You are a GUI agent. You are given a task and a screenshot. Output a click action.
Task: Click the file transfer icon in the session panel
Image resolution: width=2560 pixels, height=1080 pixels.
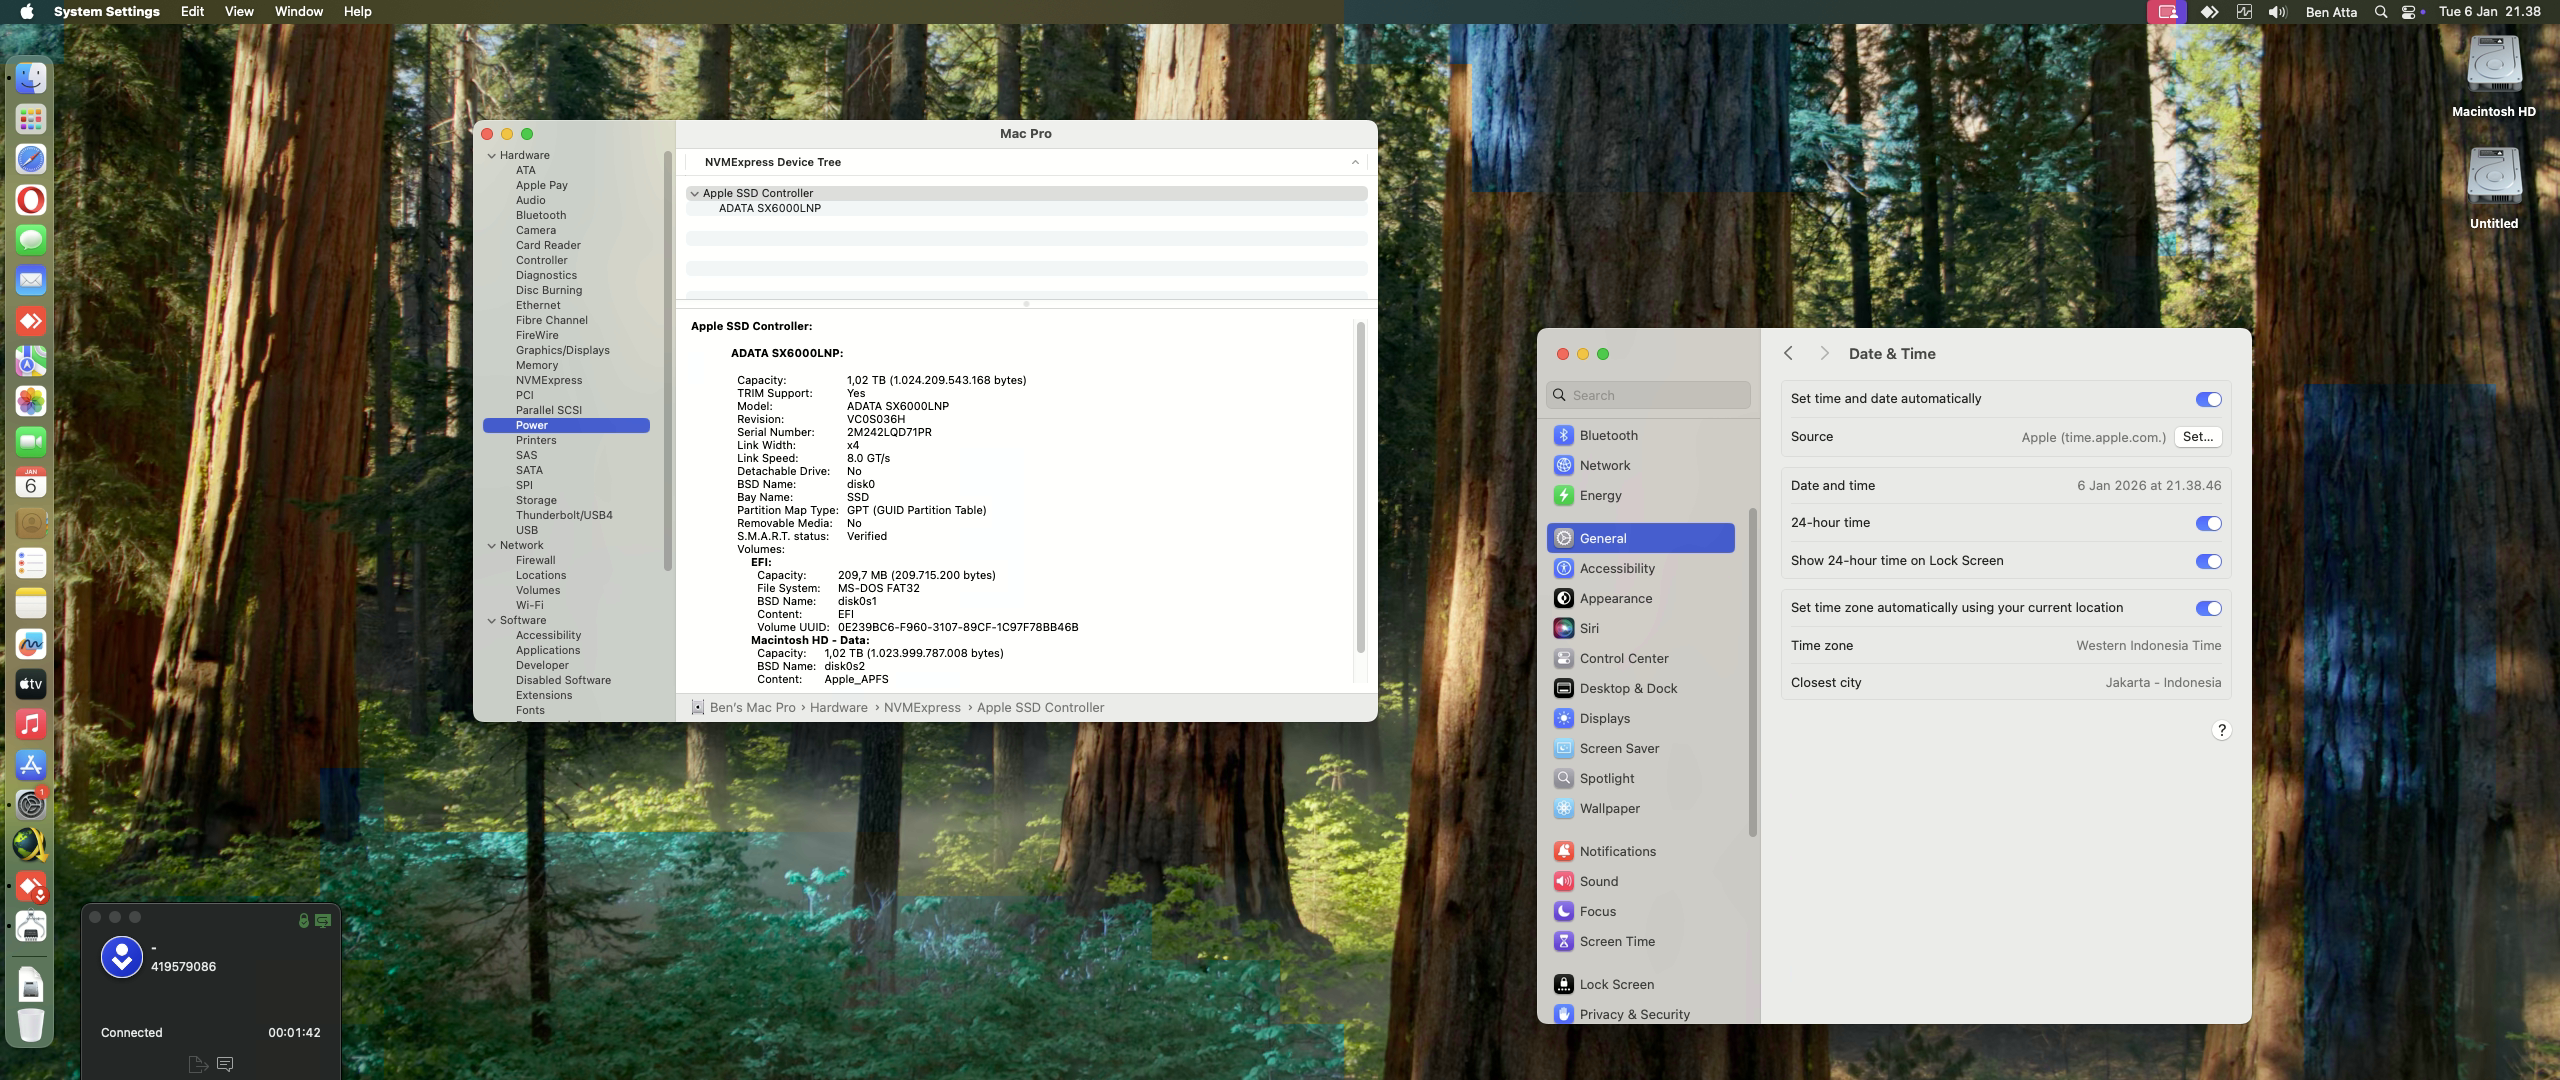[x=198, y=1064]
